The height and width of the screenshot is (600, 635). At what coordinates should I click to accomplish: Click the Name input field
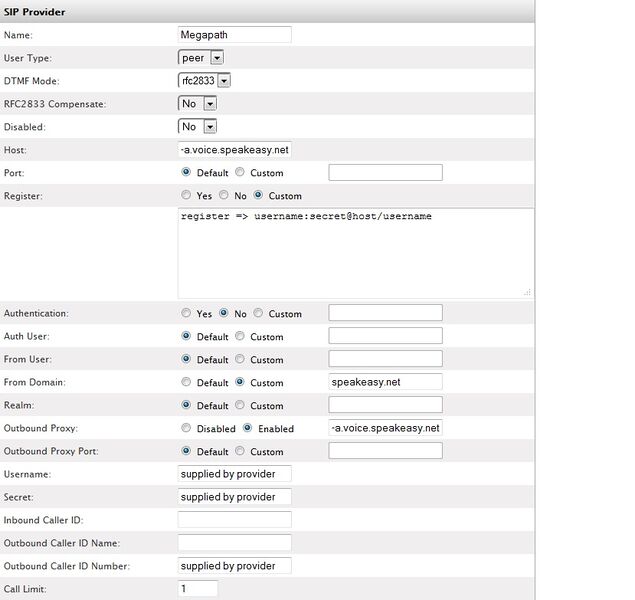(234, 35)
